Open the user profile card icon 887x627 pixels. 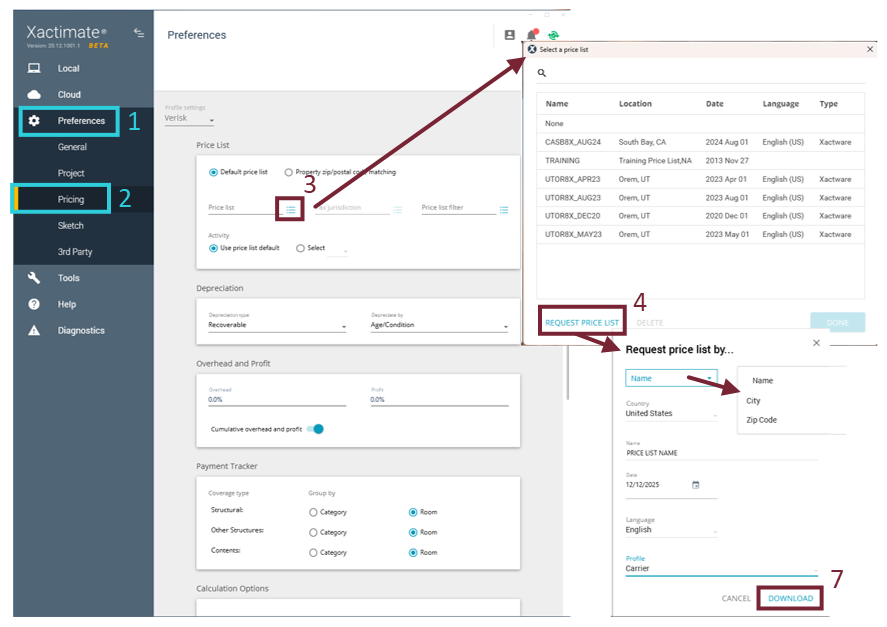(x=510, y=35)
